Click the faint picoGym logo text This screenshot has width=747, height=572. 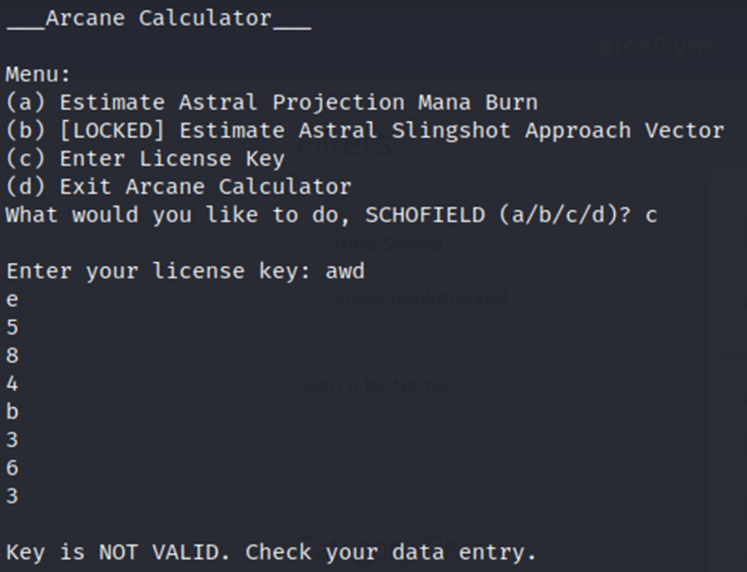click(x=655, y=46)
